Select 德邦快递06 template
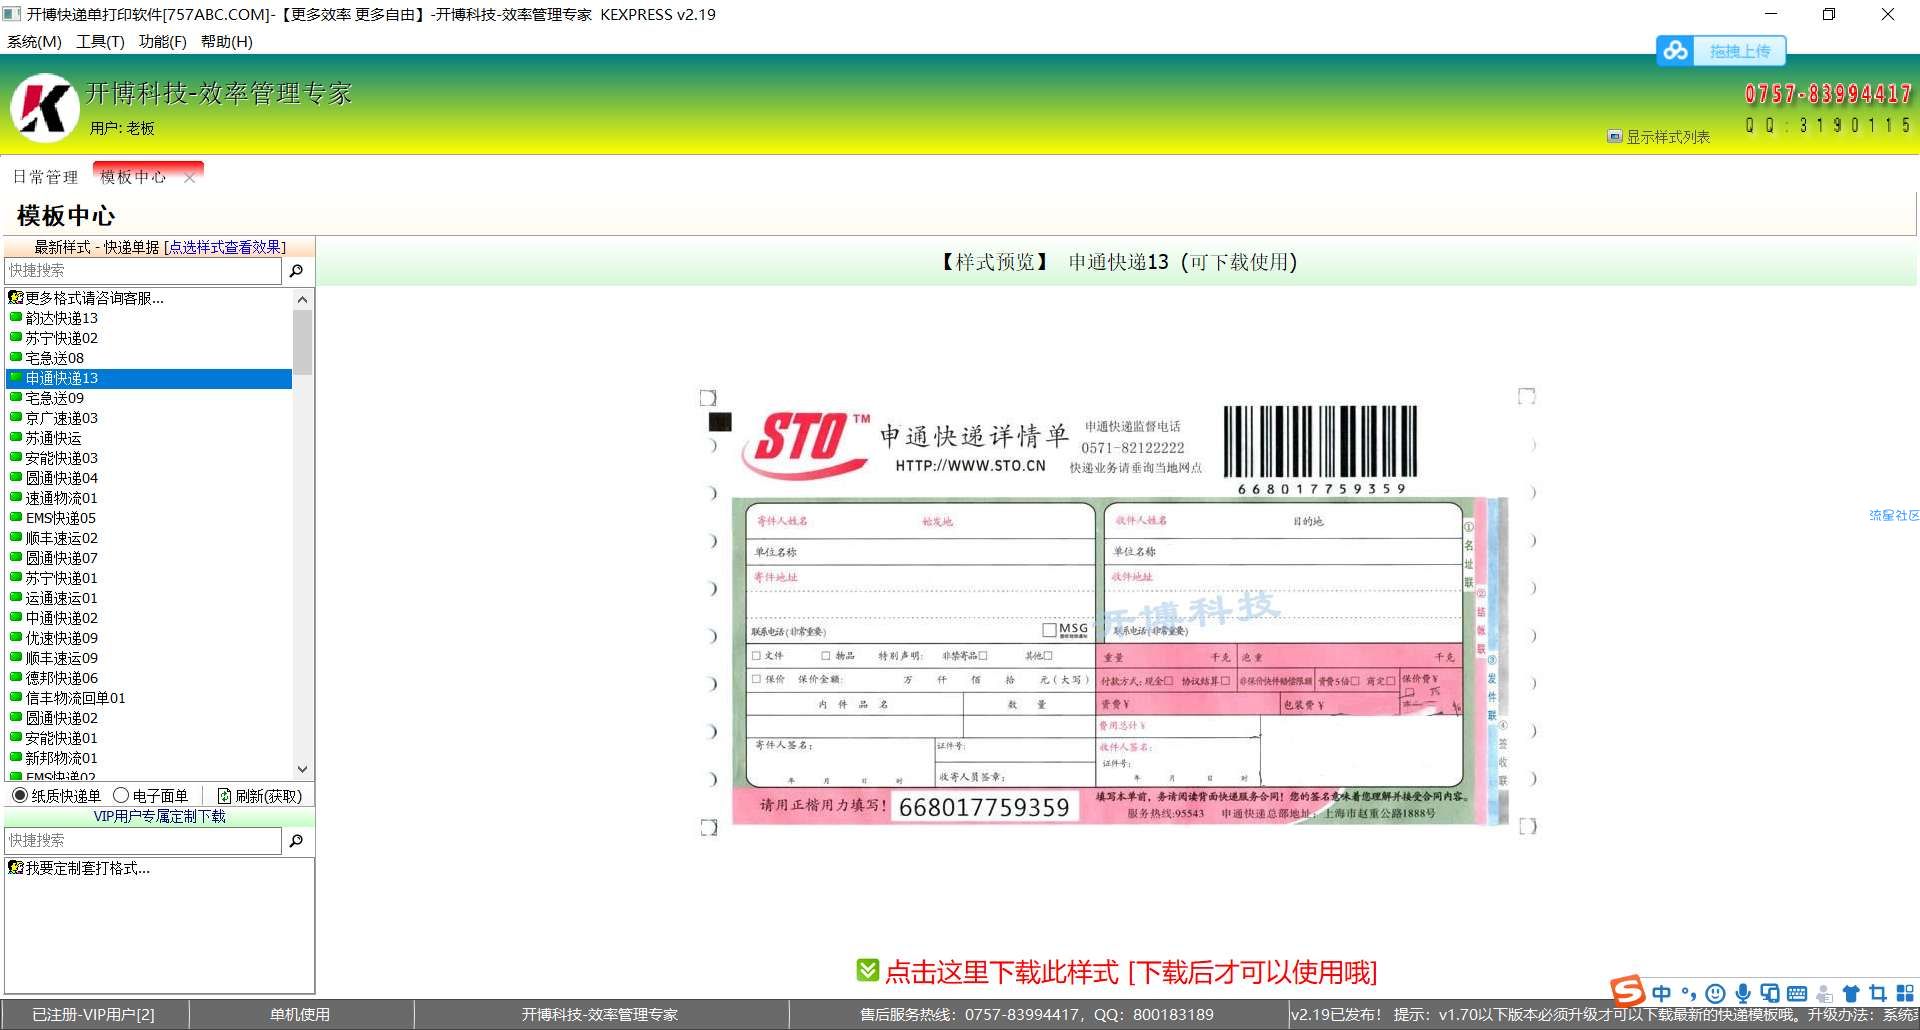 pyautogui.click(x=61, y=678)
